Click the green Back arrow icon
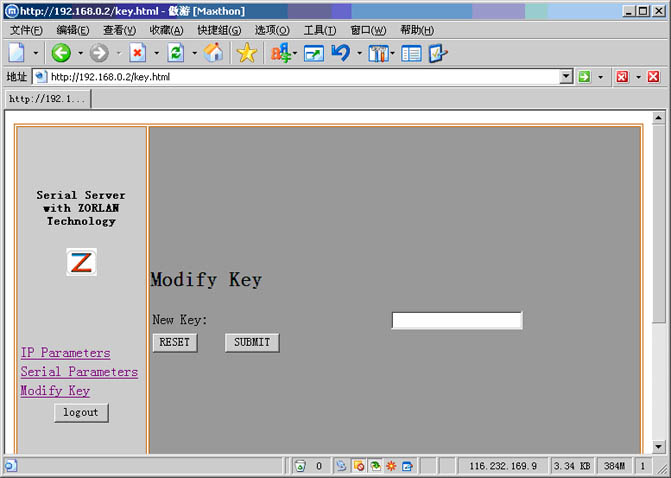The height and width of the screenshot is (478, 671). 61,53
